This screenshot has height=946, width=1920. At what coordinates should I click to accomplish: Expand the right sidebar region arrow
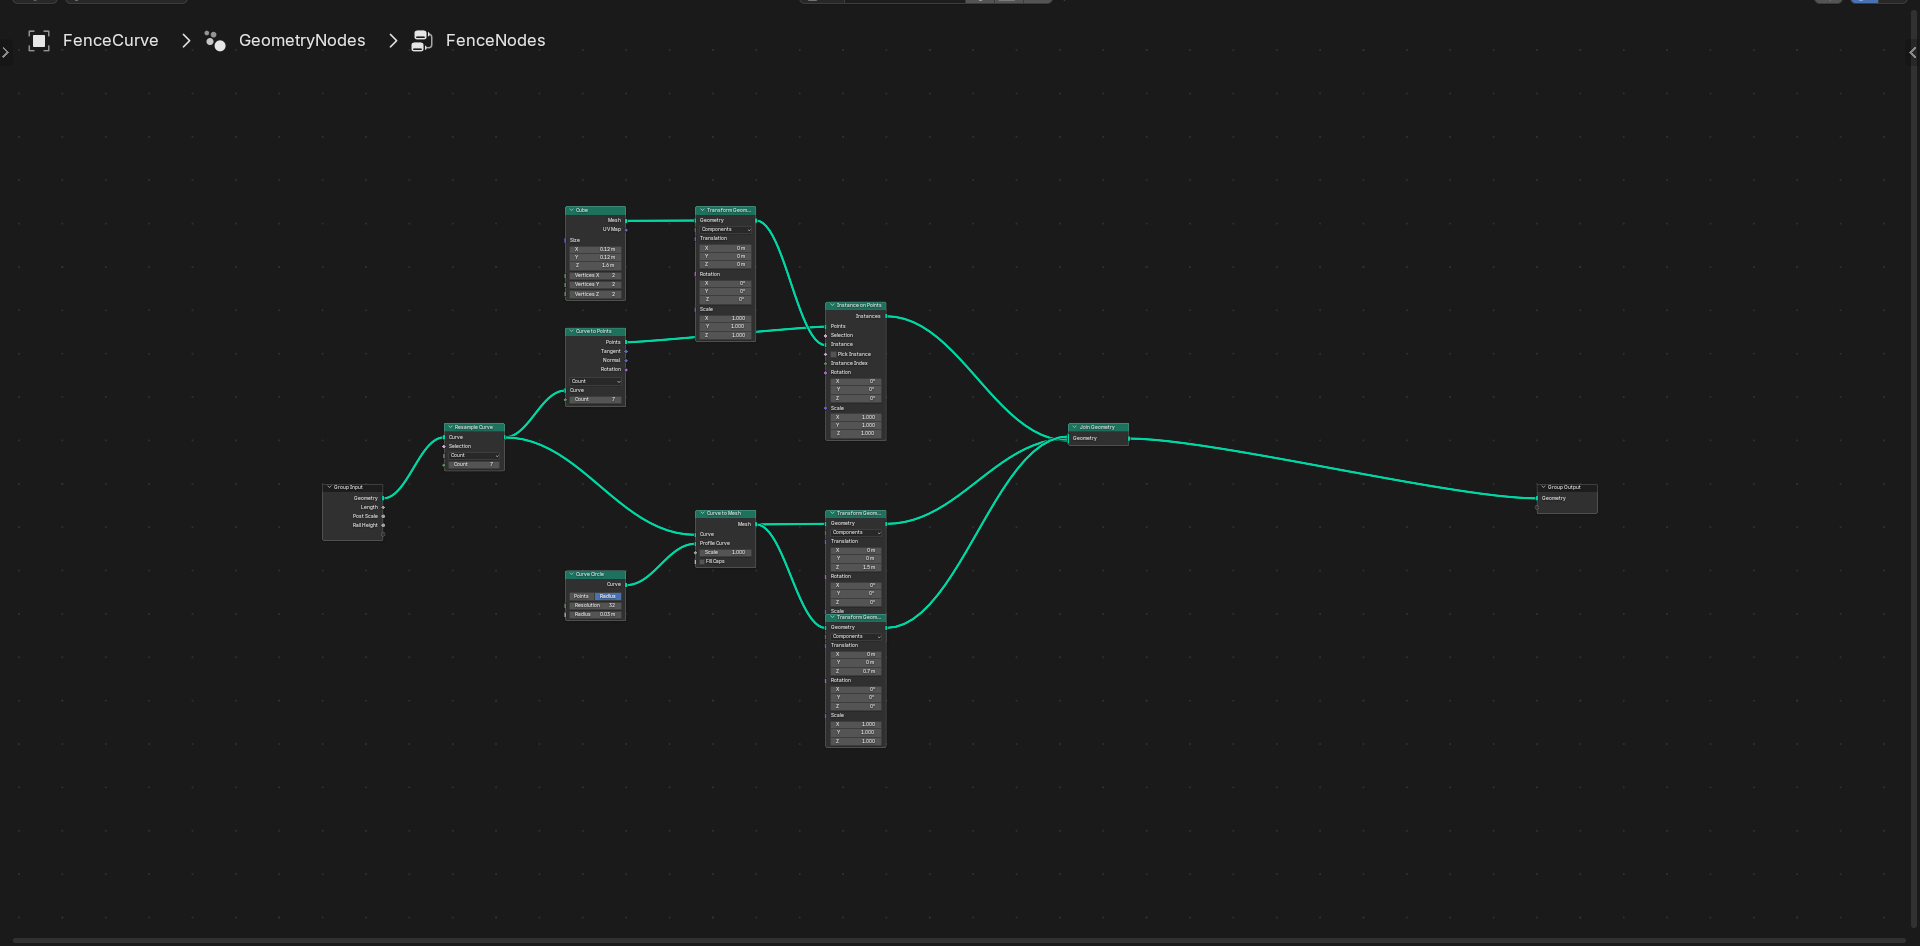(1913, 52)
